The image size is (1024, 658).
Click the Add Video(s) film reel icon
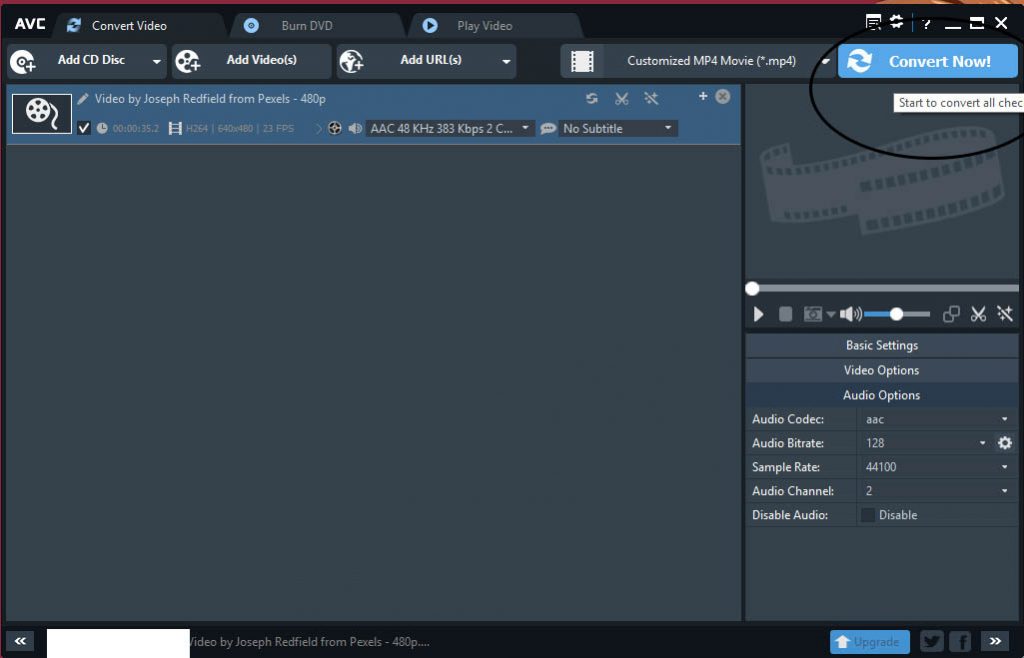tap(187, 61)
